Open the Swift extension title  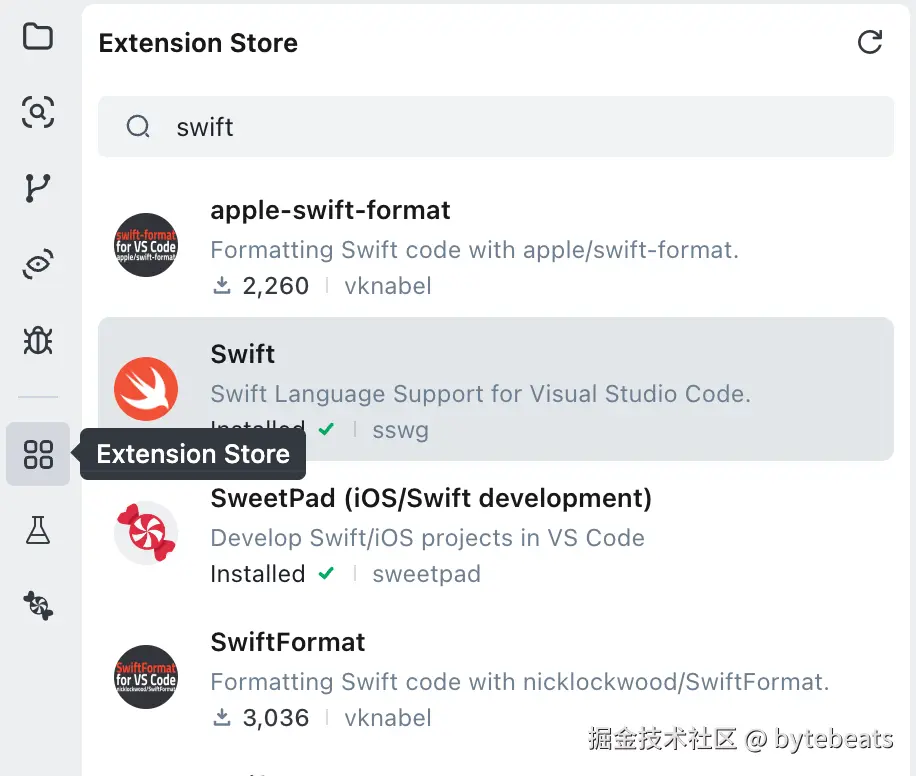point(242,354)
